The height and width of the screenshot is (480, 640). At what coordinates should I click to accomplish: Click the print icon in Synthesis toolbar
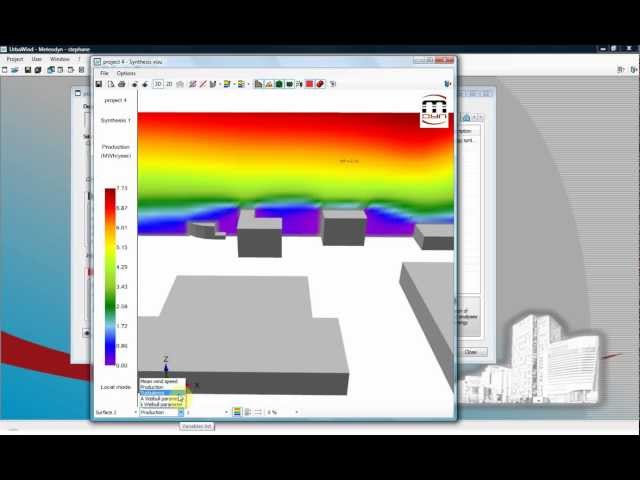(x=121, y=84)
